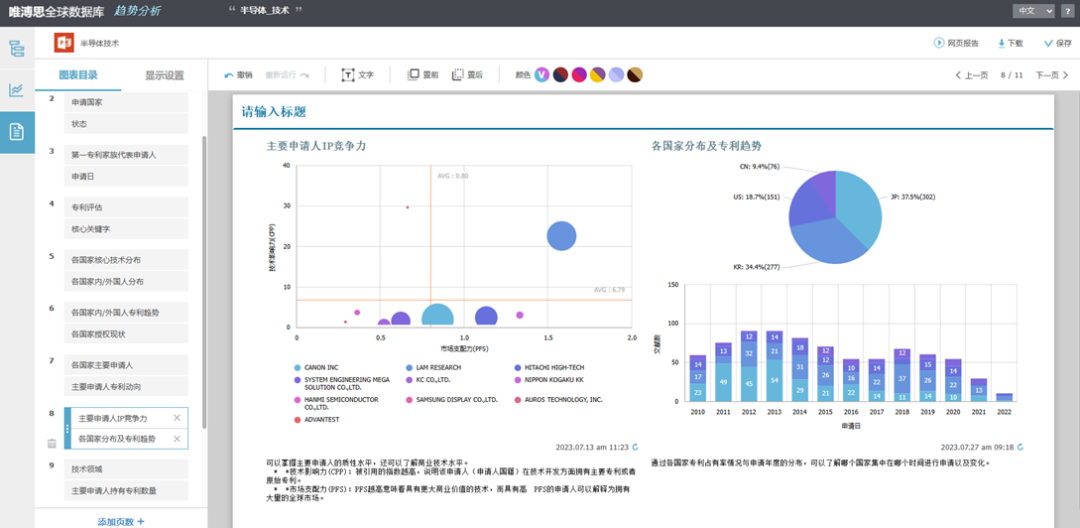Select the light lavender color theme

pos(616,75)
